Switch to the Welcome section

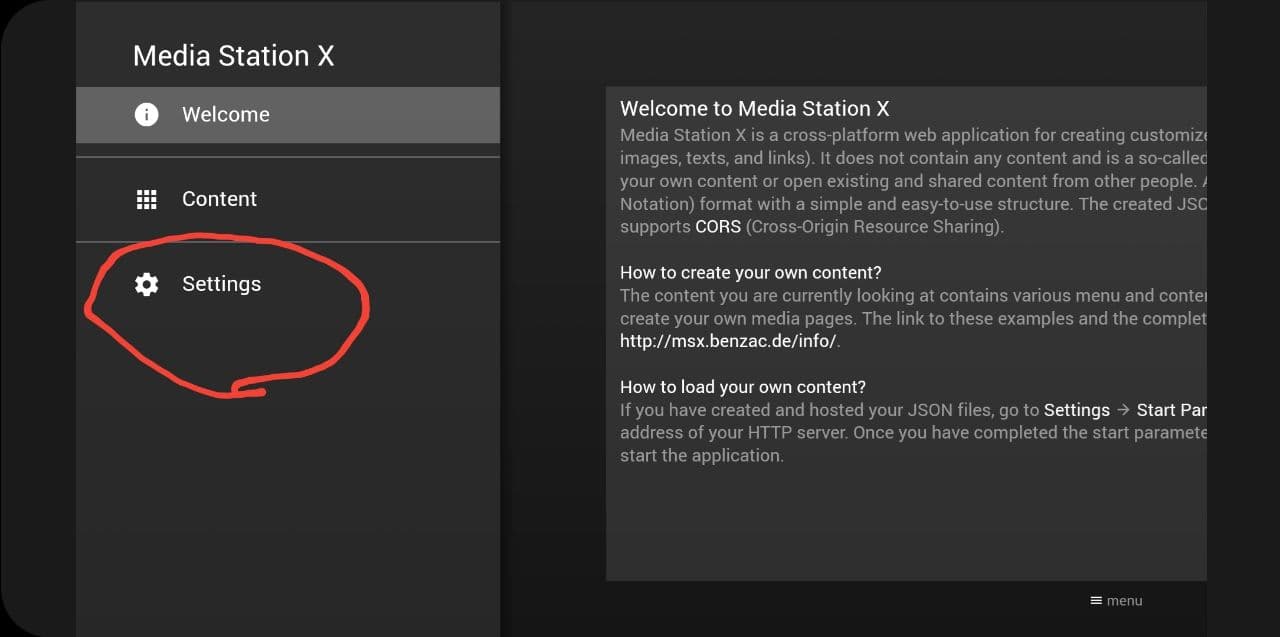tap(225, 114)
